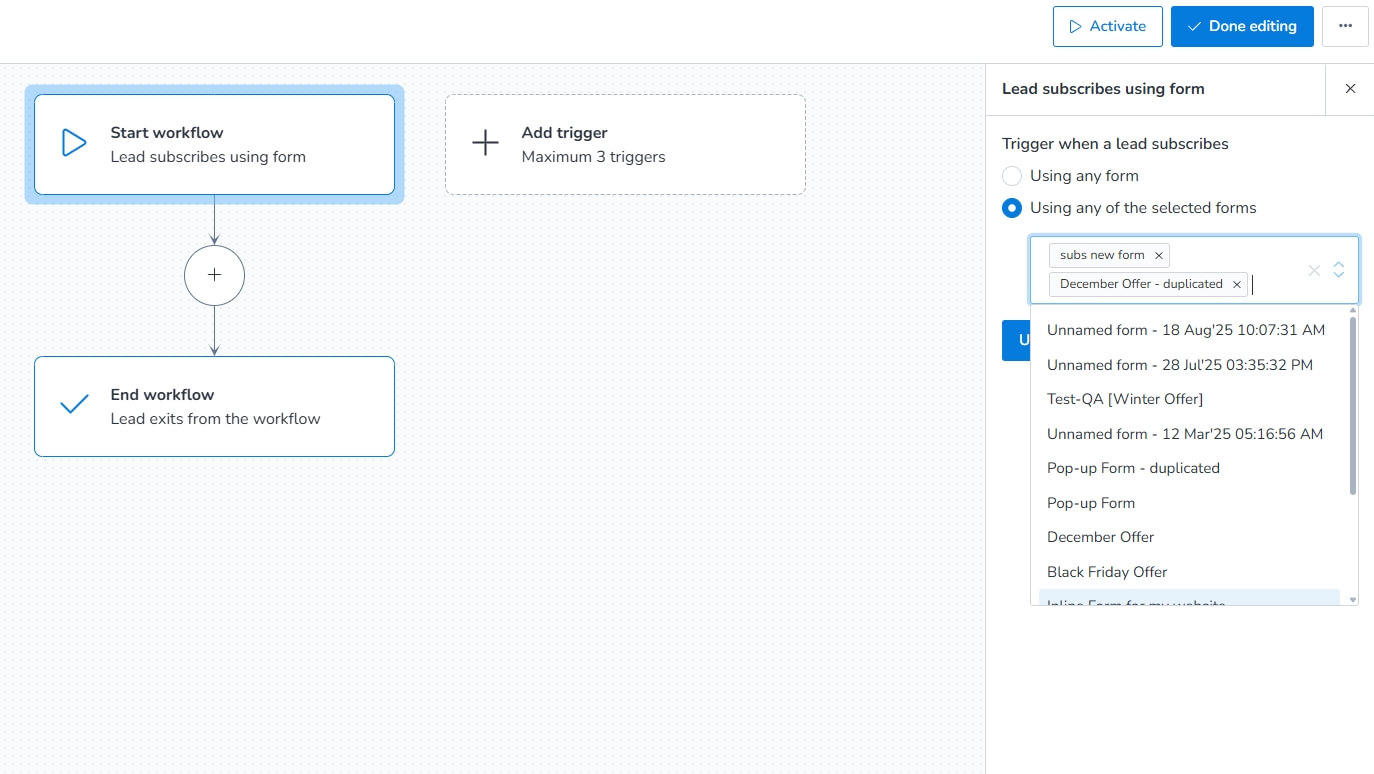Viewport: 1374px width, 774px height.
Task: Toggle the form dropdown chevron arrows
Action: tap(1339, 270)
